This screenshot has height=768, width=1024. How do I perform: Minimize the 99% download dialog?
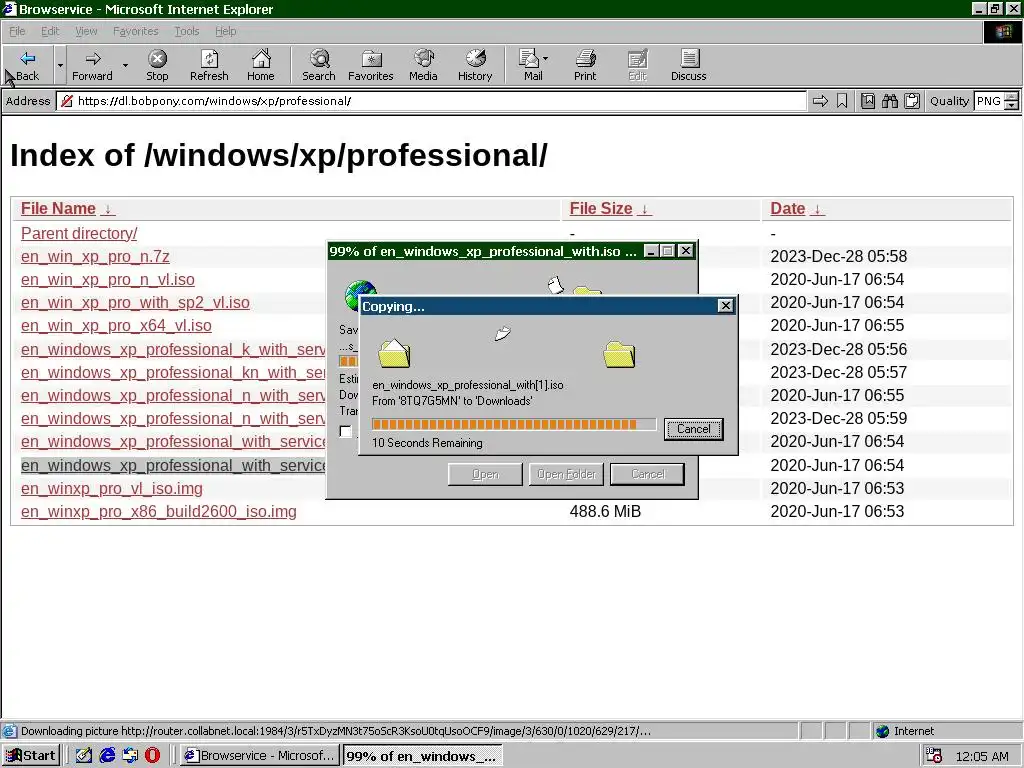click(x=651, y=251)
